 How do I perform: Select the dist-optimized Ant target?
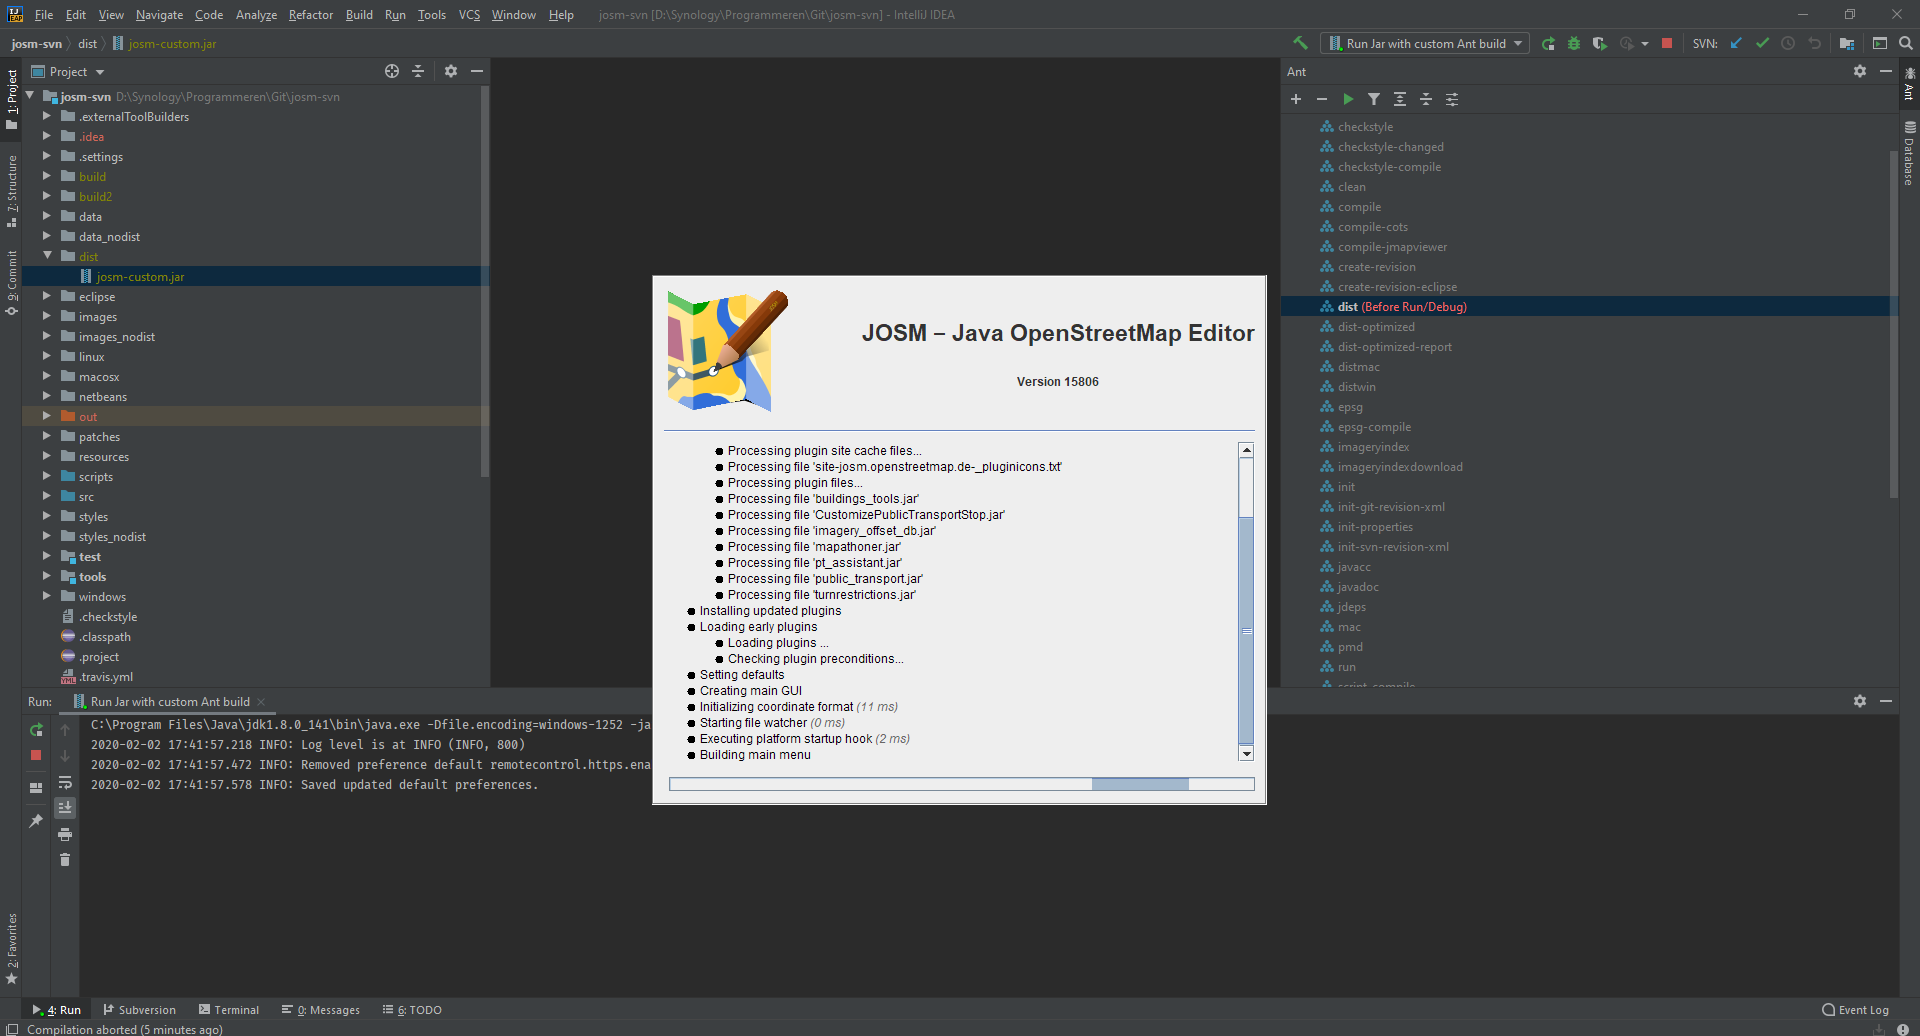pyautogui.click(x=1376, y=327)
